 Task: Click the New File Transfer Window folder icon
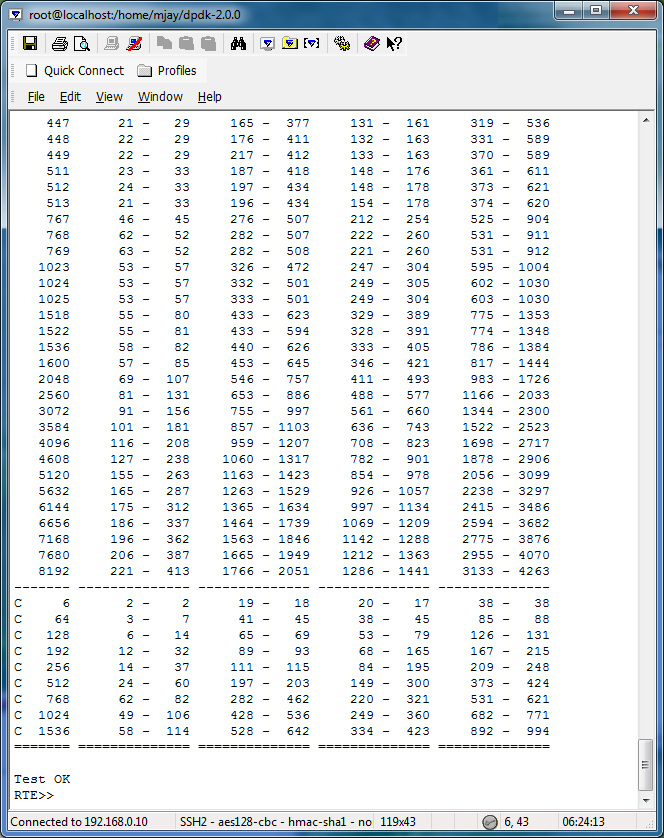(290, 43)
